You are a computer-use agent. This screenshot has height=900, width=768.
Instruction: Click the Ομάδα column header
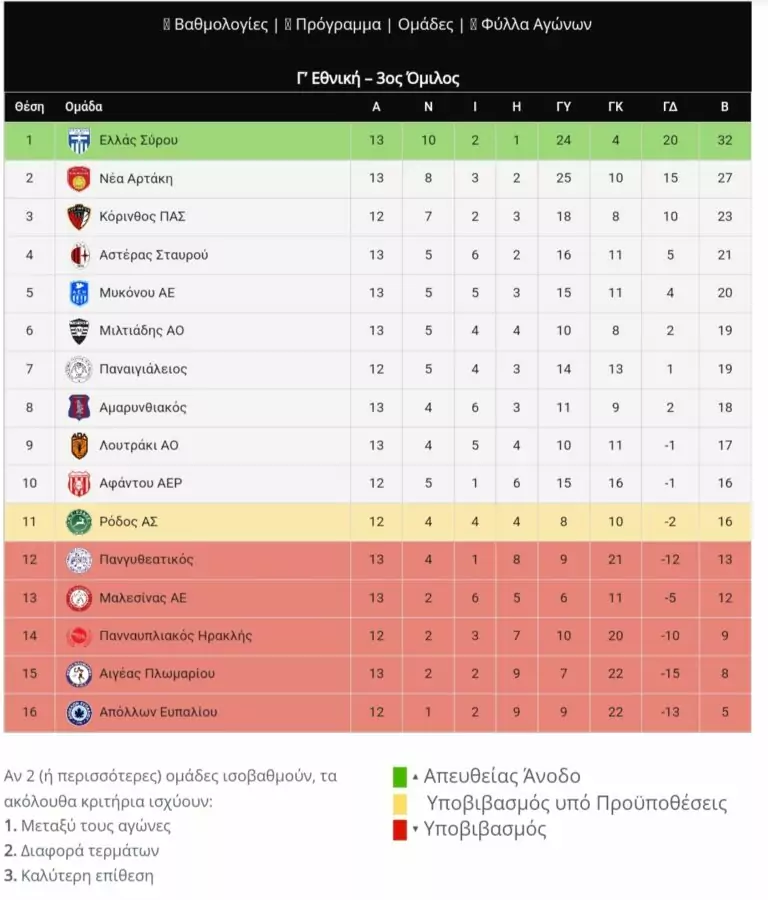coord(84,107)
